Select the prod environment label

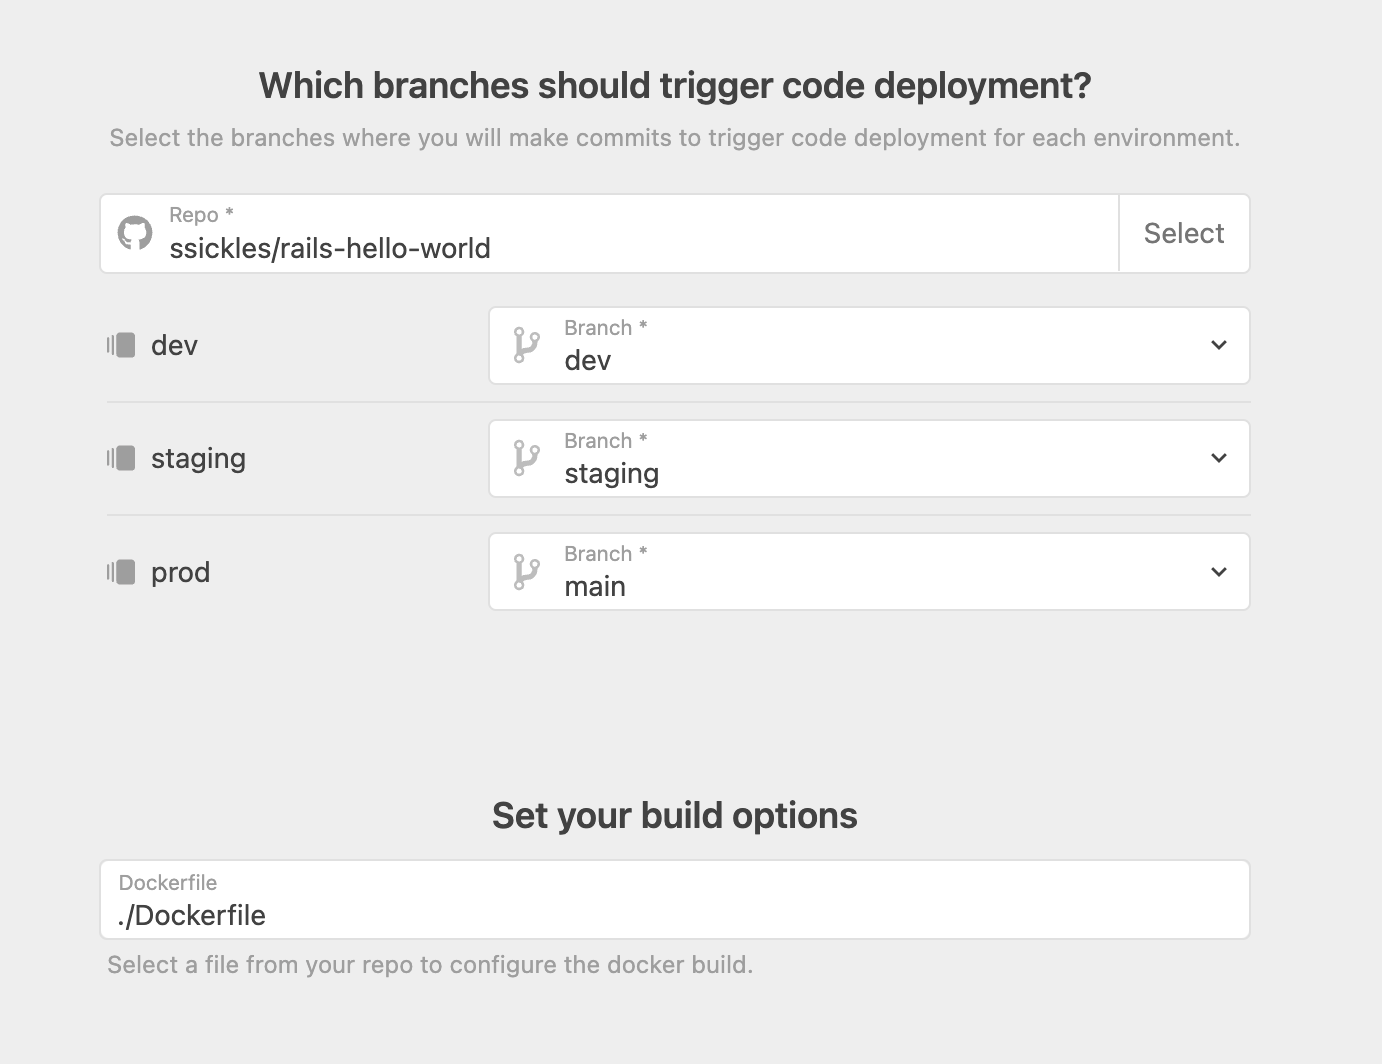[x=180, y=571]
